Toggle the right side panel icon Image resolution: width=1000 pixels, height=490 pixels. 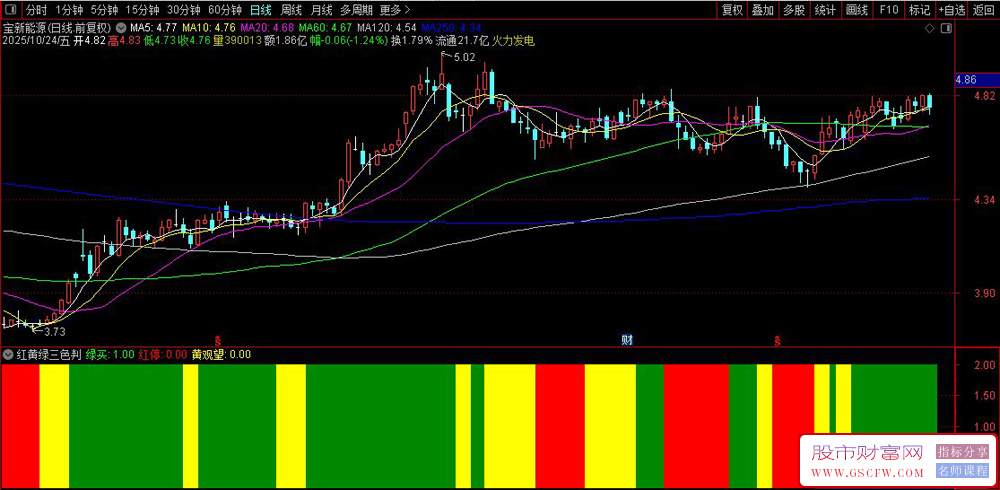tap(945, 28)
